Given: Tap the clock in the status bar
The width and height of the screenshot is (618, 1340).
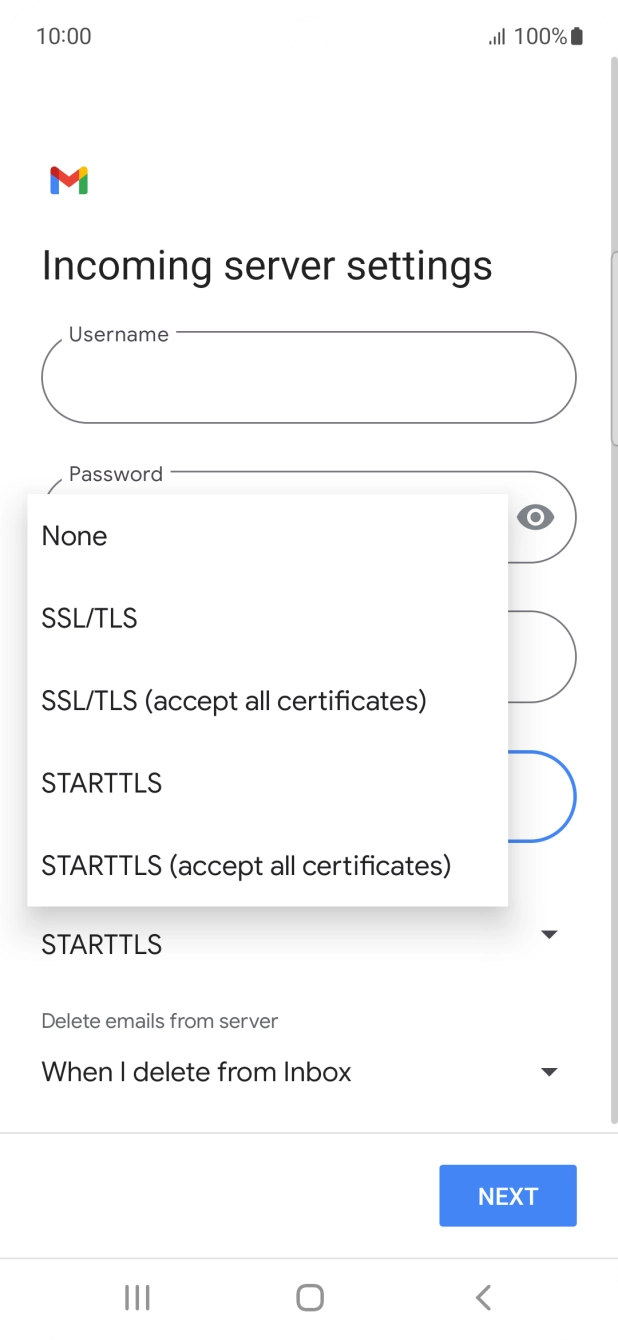Looking at the screenshot, I should click(x=63, y=37).
